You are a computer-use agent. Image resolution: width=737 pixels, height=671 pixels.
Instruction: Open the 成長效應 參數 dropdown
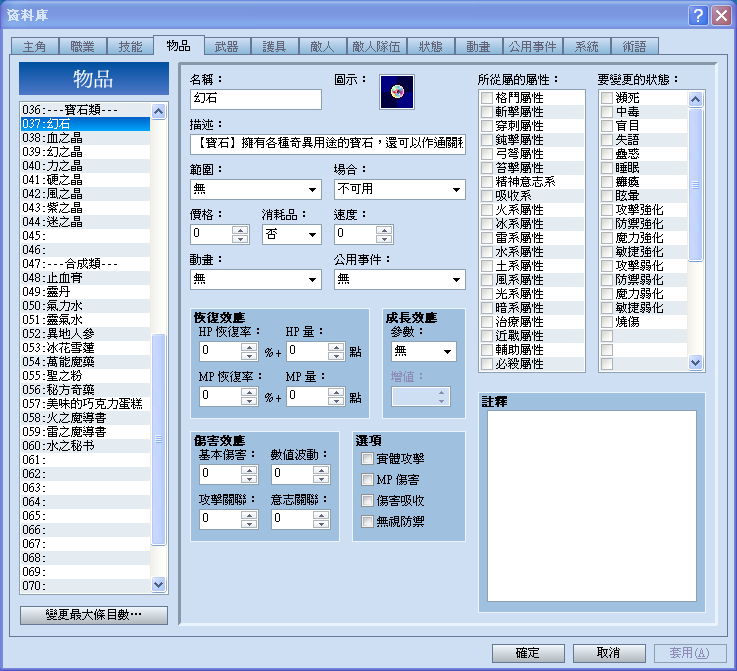click(423, 351)
